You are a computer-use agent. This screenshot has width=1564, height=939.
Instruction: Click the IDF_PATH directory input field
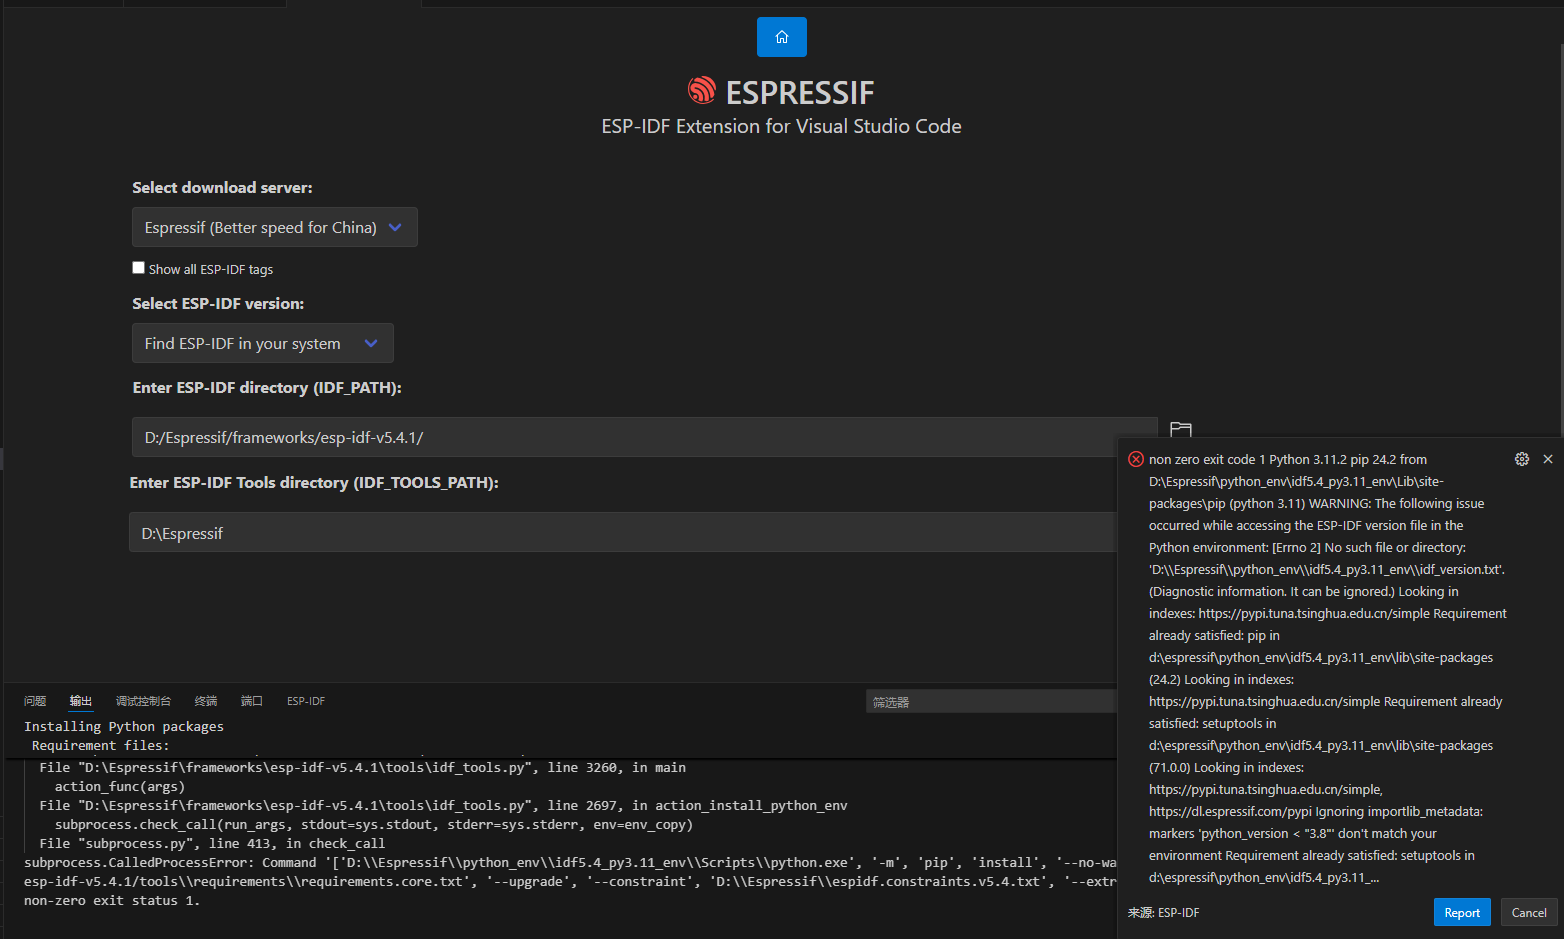[645, 437]
